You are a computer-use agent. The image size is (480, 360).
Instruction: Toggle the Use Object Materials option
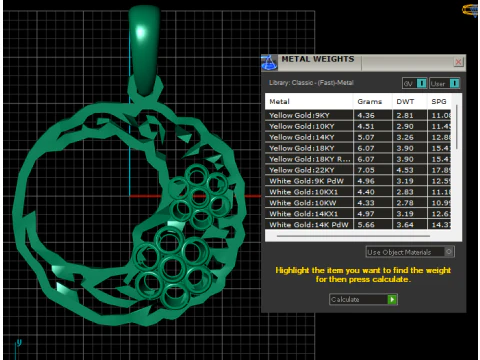click(x=410, y=252)
